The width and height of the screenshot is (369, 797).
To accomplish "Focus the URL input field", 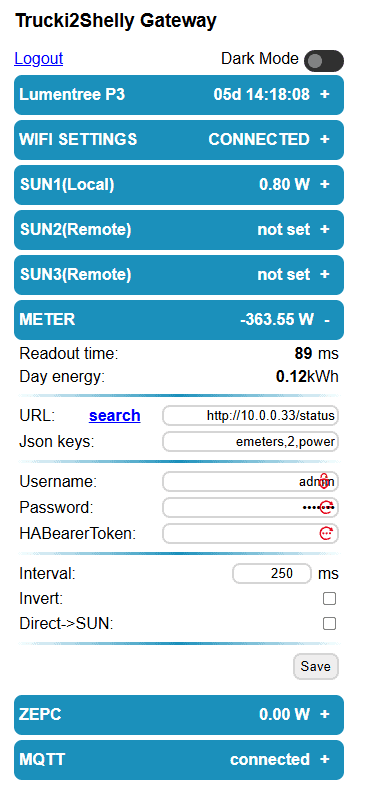I will tap(251, 416).
